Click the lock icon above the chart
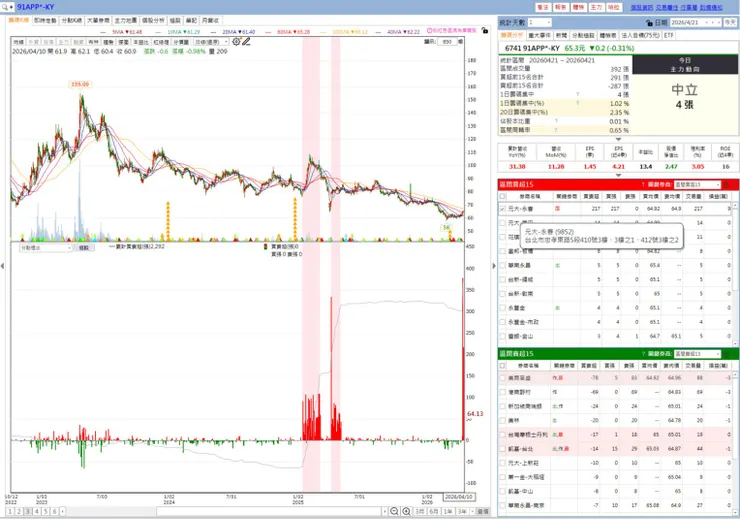740x519 pixels. 485,30
